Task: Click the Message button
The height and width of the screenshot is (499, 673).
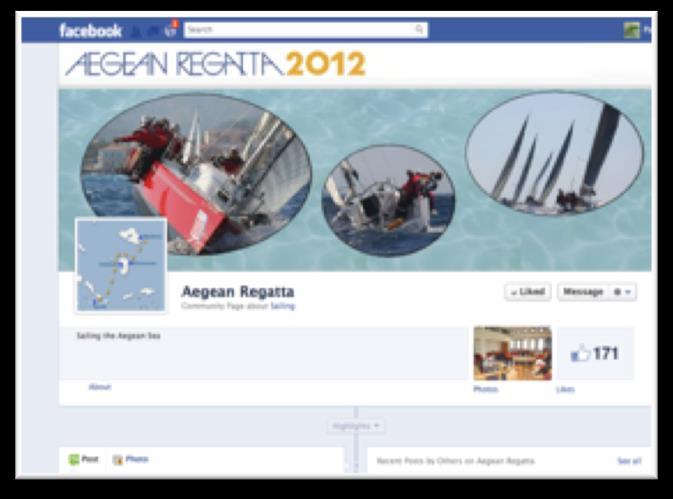Action: pyautogui.click(x=583, y=292)
